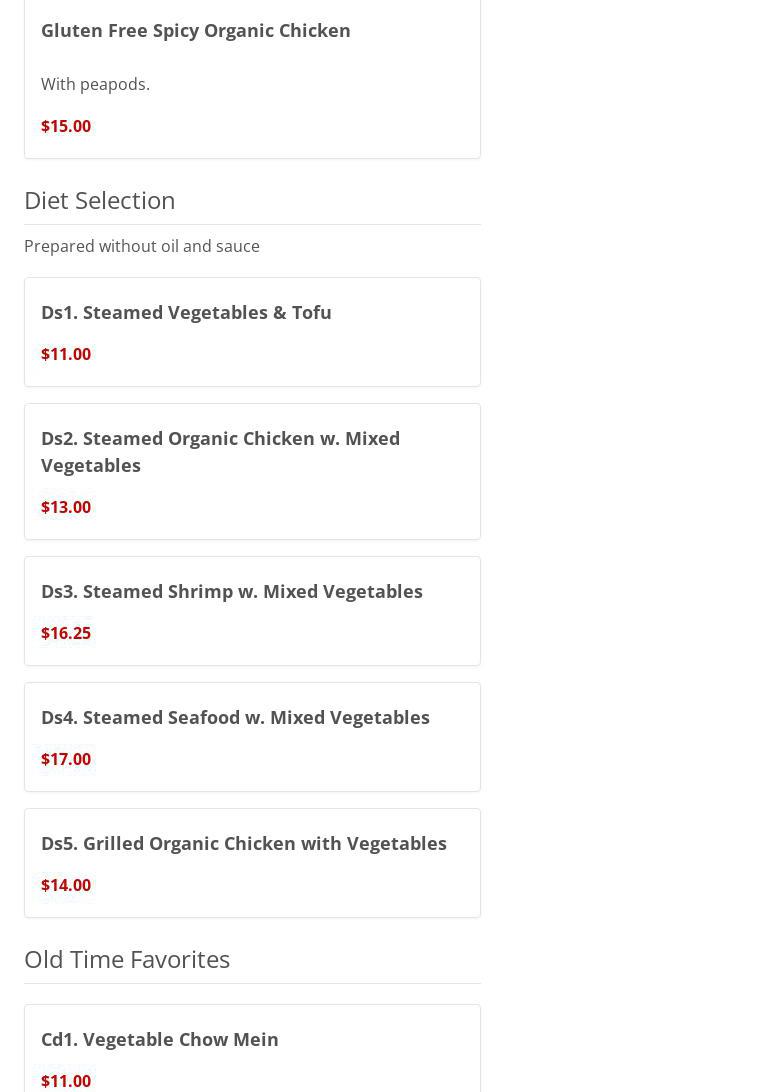Click the $14.00 price
The image size is (770, 1092).
(66, 885)
